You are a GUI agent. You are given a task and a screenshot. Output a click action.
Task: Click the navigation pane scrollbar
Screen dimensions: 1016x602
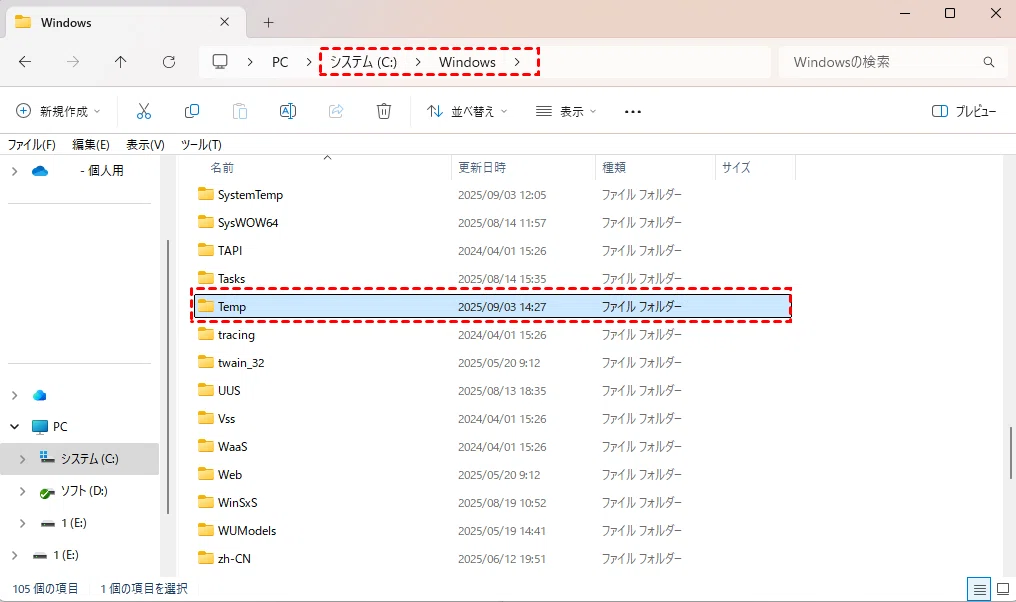coord(168,376)
